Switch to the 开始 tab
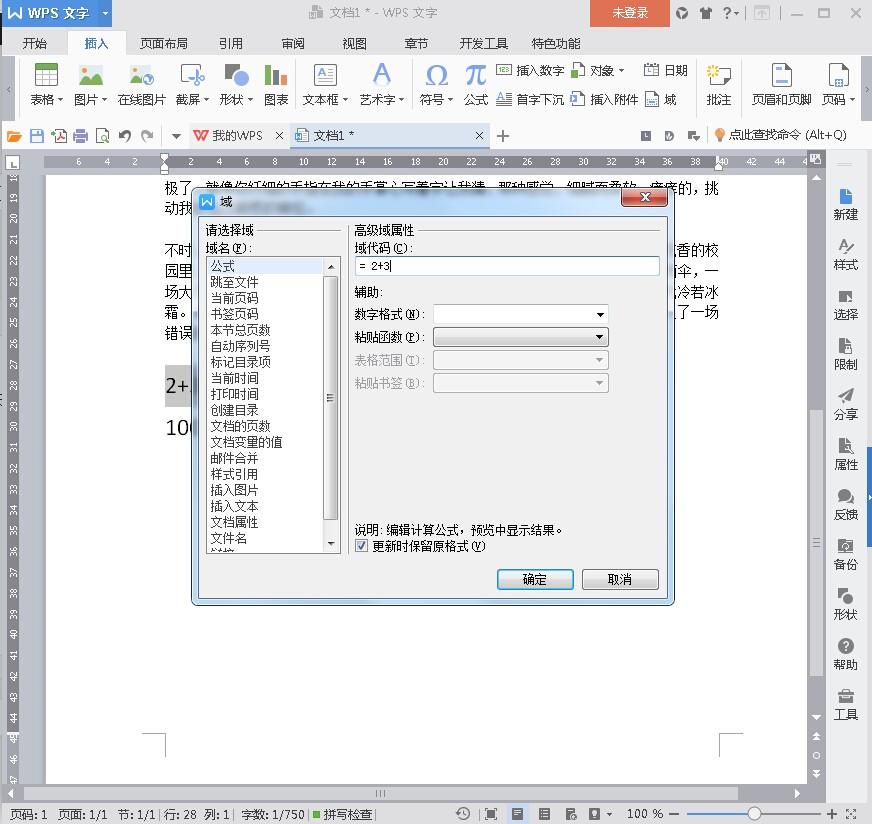The width and height of the screenshot is (872, 824). click(34, 43)
